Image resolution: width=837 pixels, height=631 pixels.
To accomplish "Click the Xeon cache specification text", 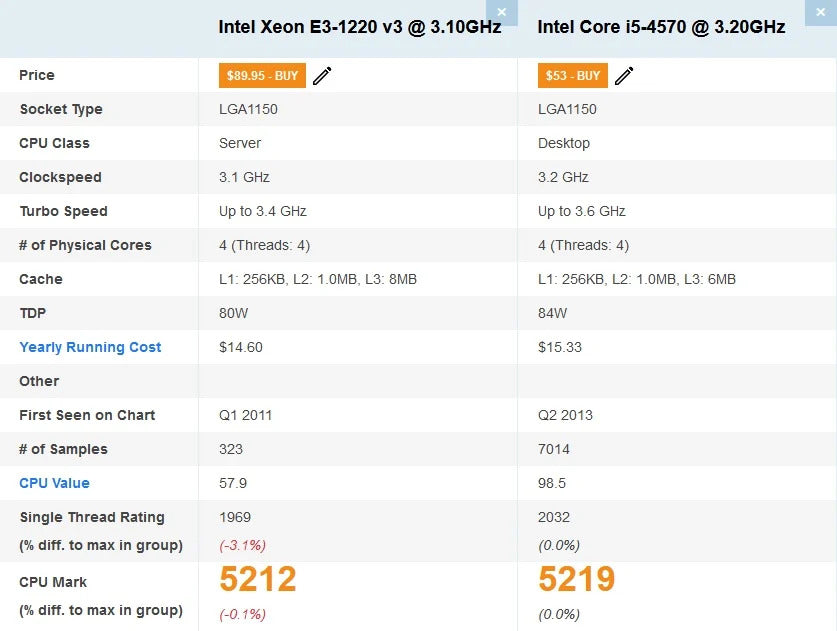I will [317, 279].
